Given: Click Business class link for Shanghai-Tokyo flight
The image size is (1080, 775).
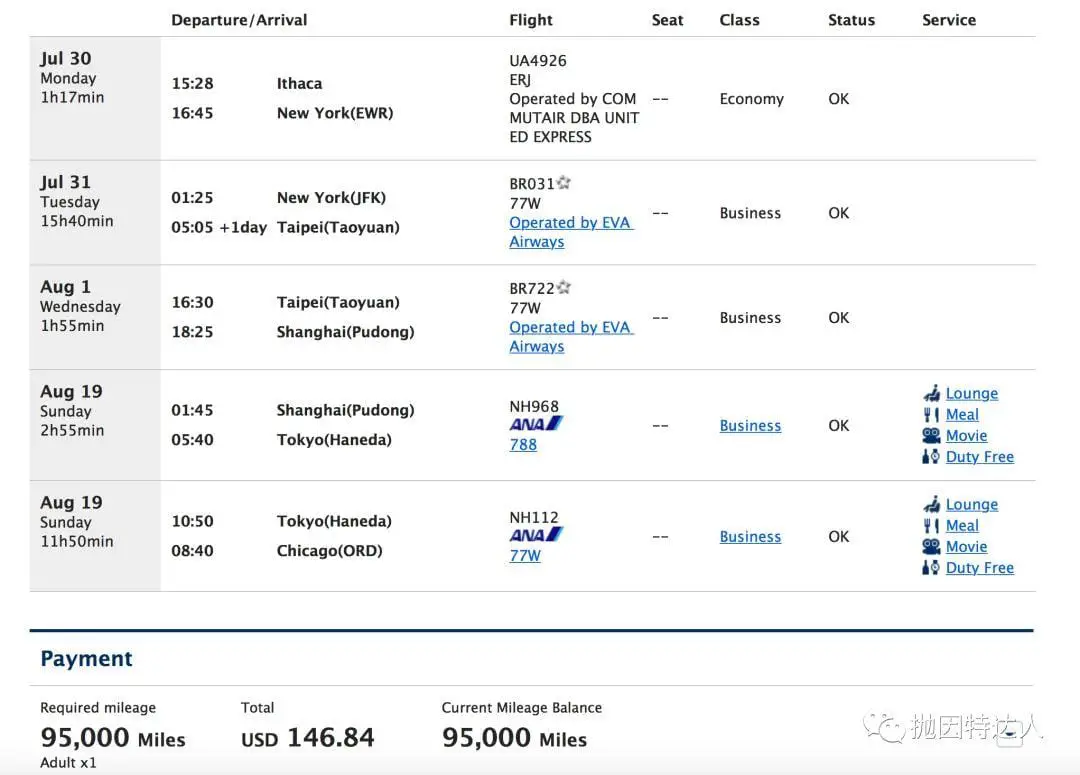Looking at the screenshot, I should point(750,425).
